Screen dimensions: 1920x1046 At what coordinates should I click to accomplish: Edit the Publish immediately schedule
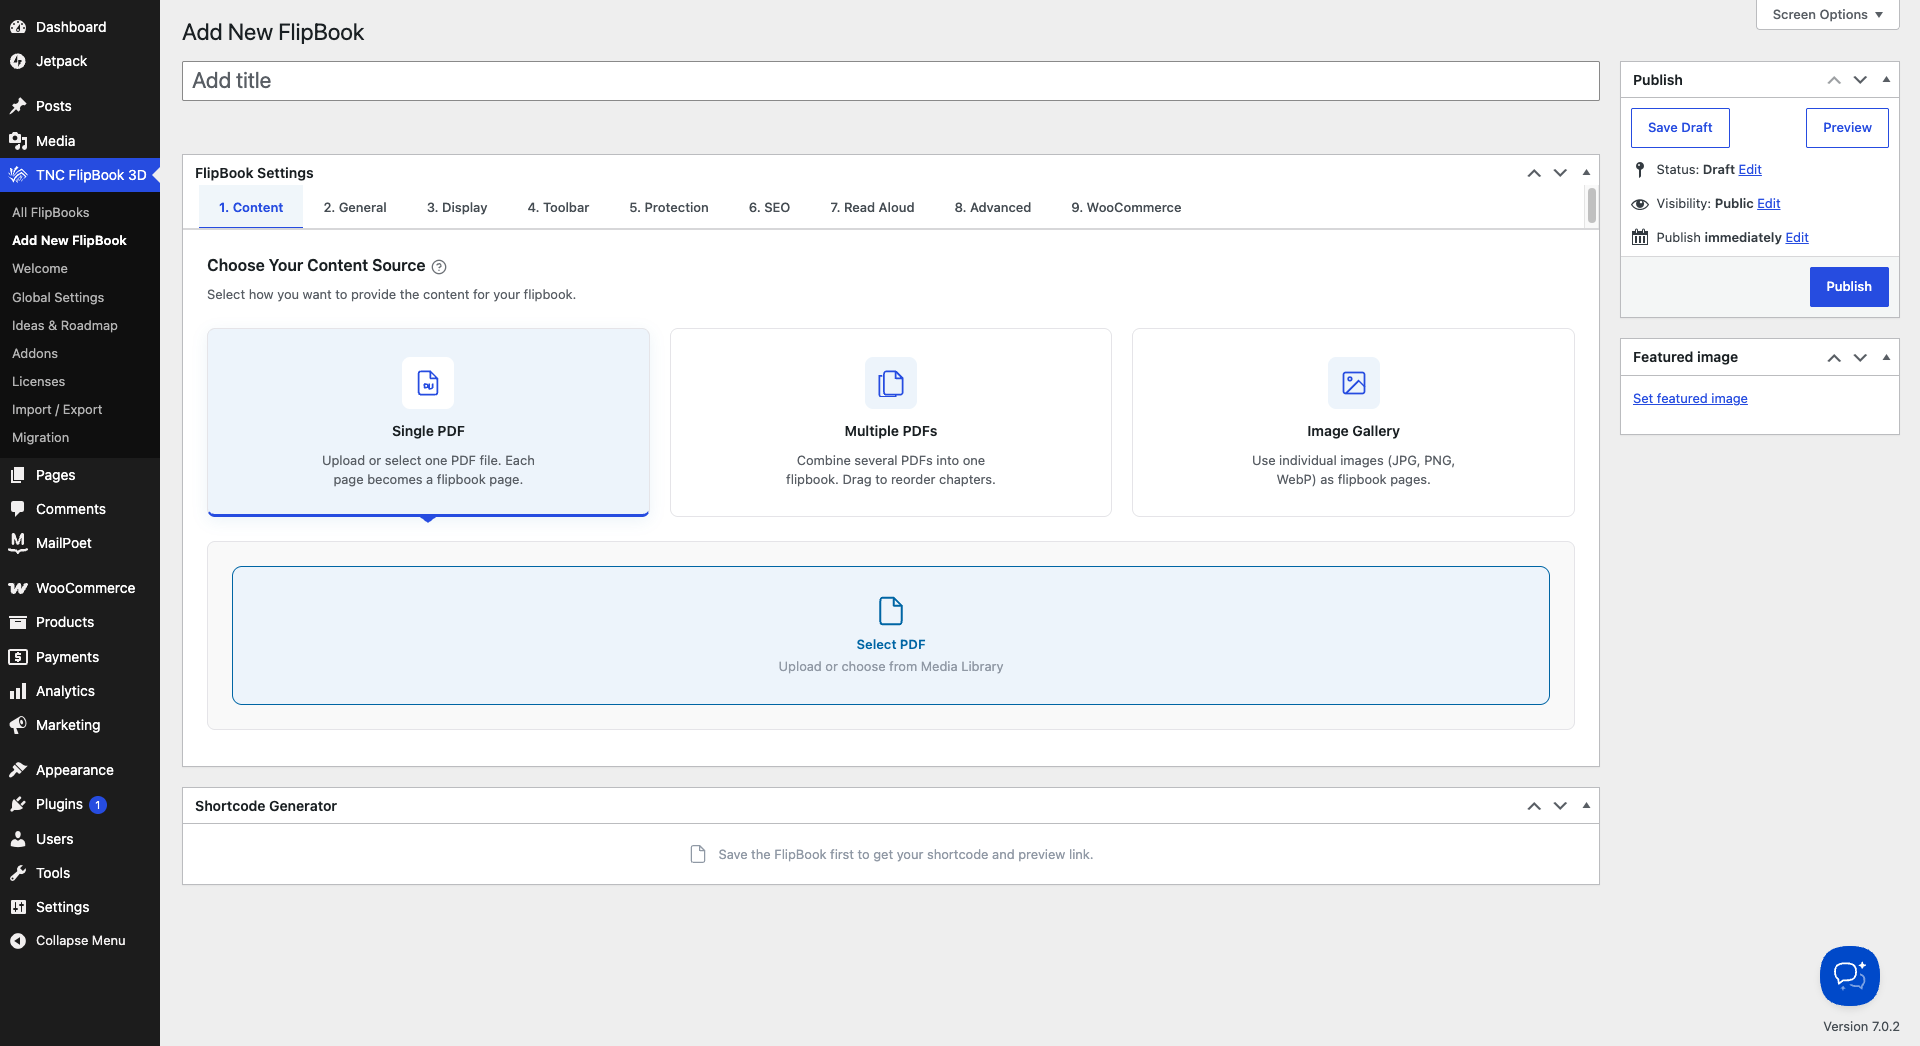[1797, 238]
